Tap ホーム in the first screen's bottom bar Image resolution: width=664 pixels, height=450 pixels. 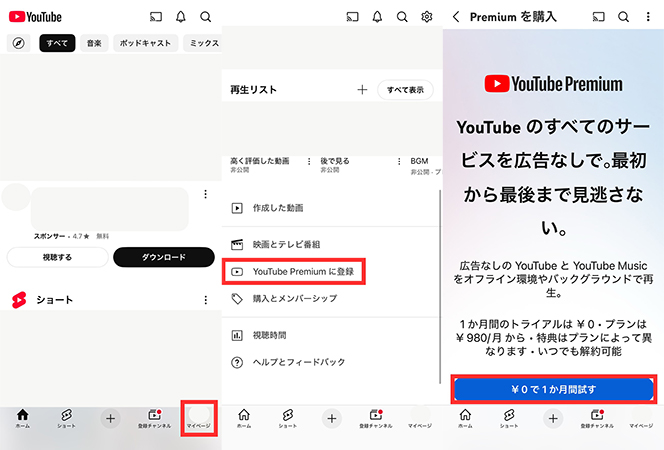(22, 419)
